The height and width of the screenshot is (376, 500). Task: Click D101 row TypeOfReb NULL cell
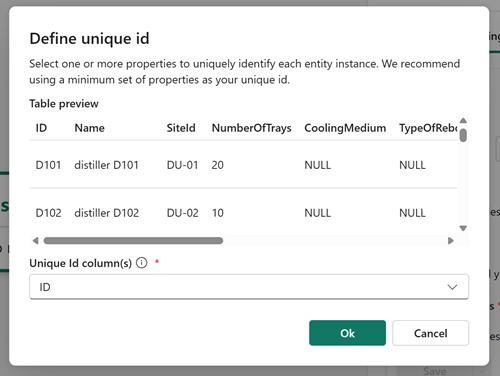(412, 165)
